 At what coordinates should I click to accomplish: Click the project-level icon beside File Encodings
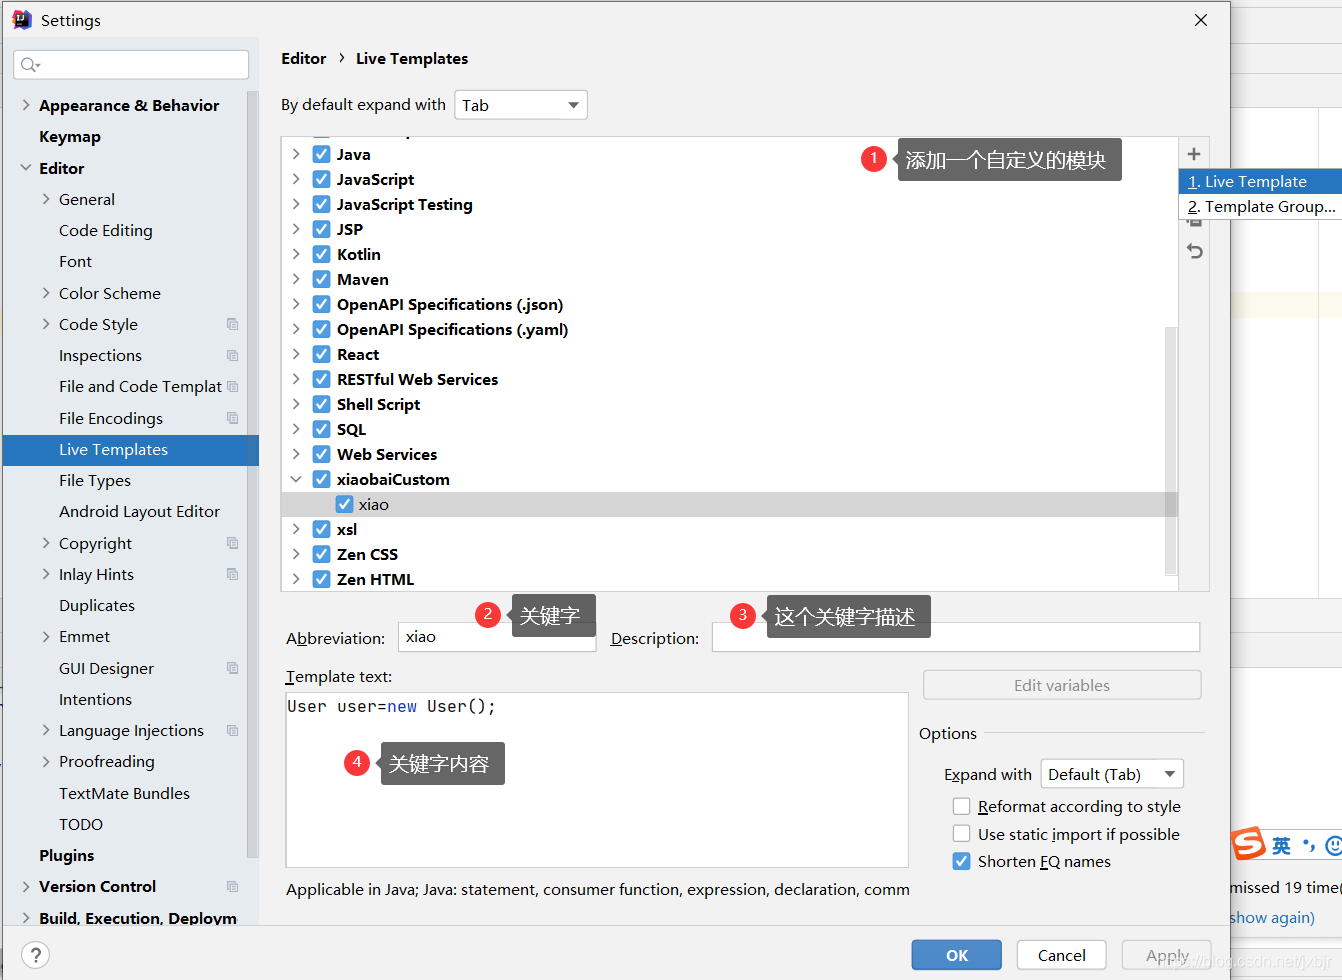pos(232,418)
